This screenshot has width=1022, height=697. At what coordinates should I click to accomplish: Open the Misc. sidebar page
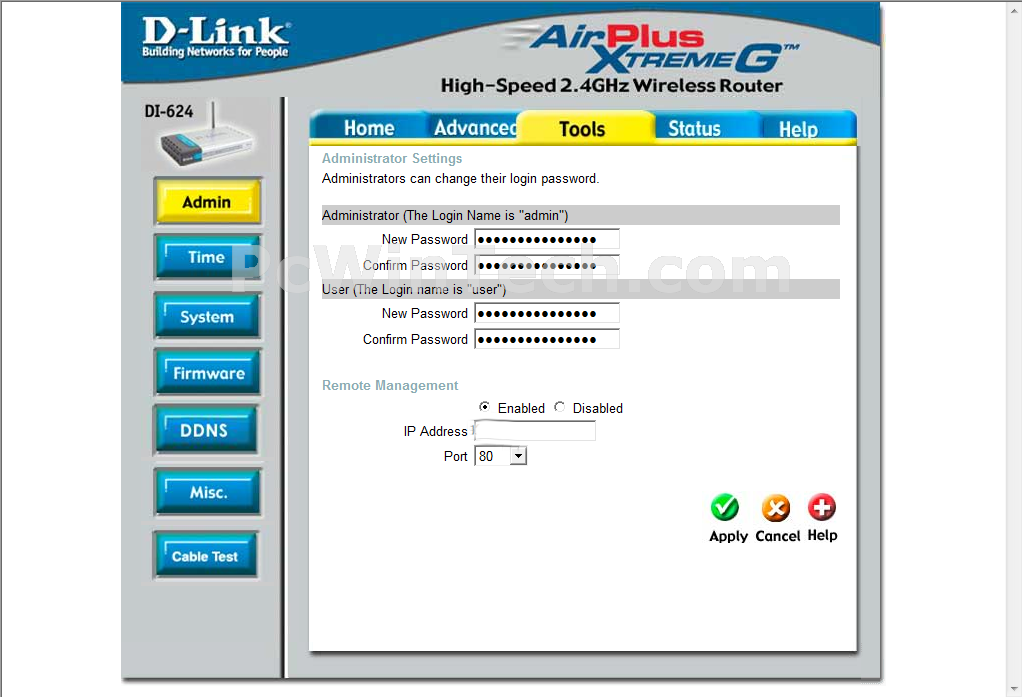point(207,492)
